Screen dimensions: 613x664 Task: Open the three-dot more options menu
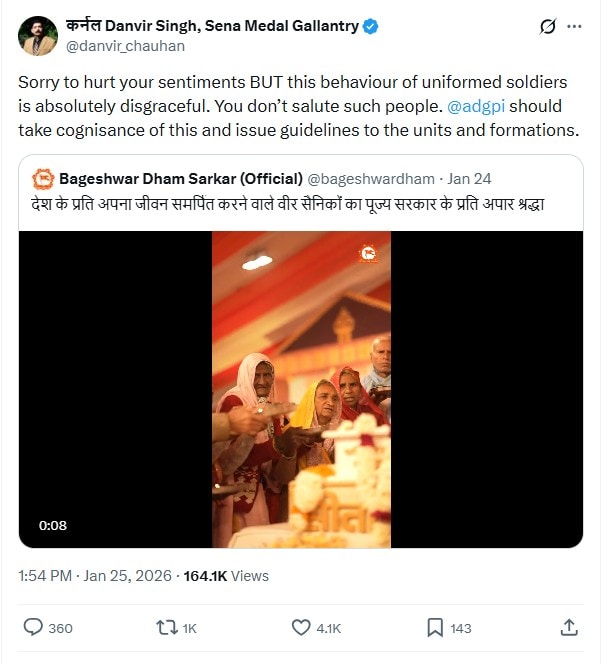[579, 27]
